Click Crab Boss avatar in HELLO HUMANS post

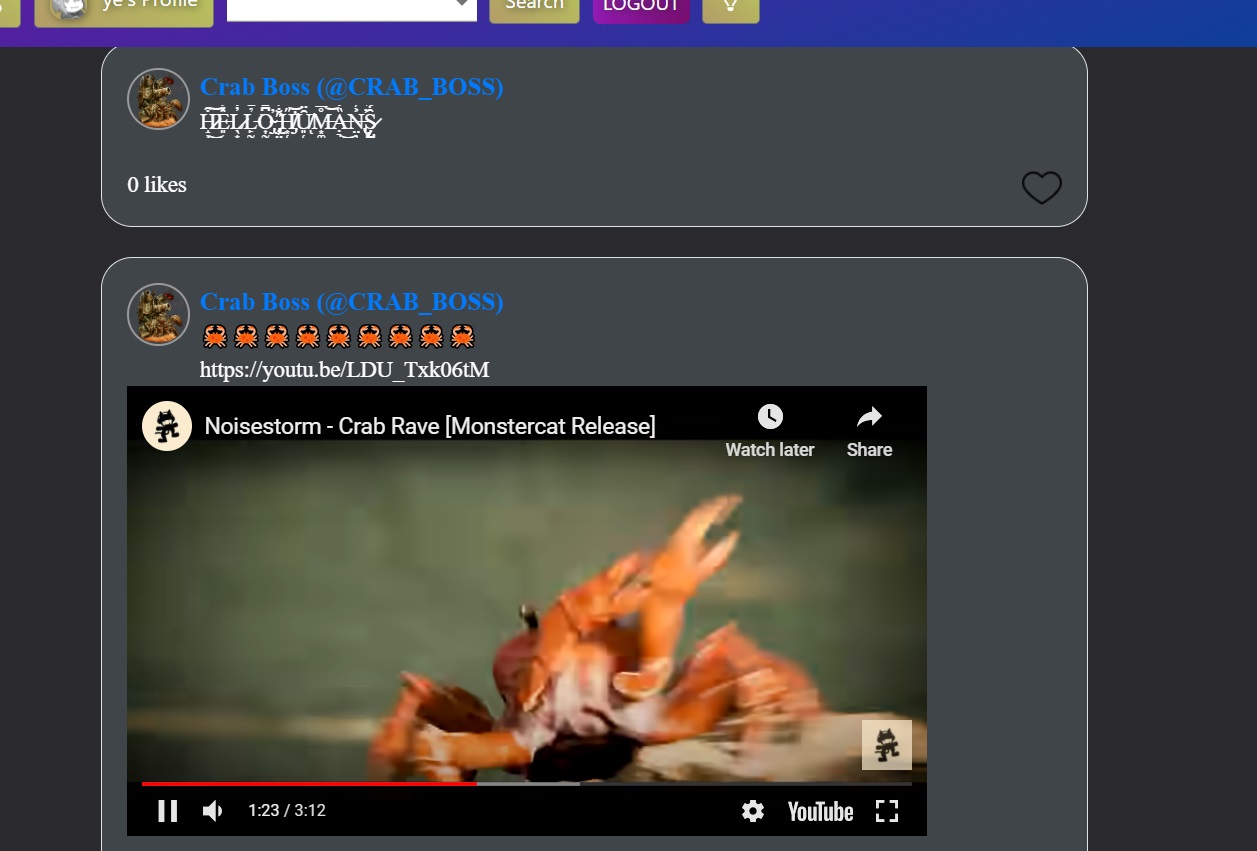[159, 99]
